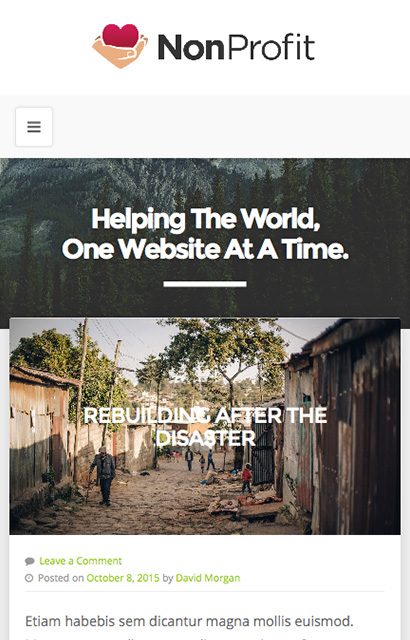Open the hamburger navigation menu
The image size is (410, 640).
tap(34, 127)
